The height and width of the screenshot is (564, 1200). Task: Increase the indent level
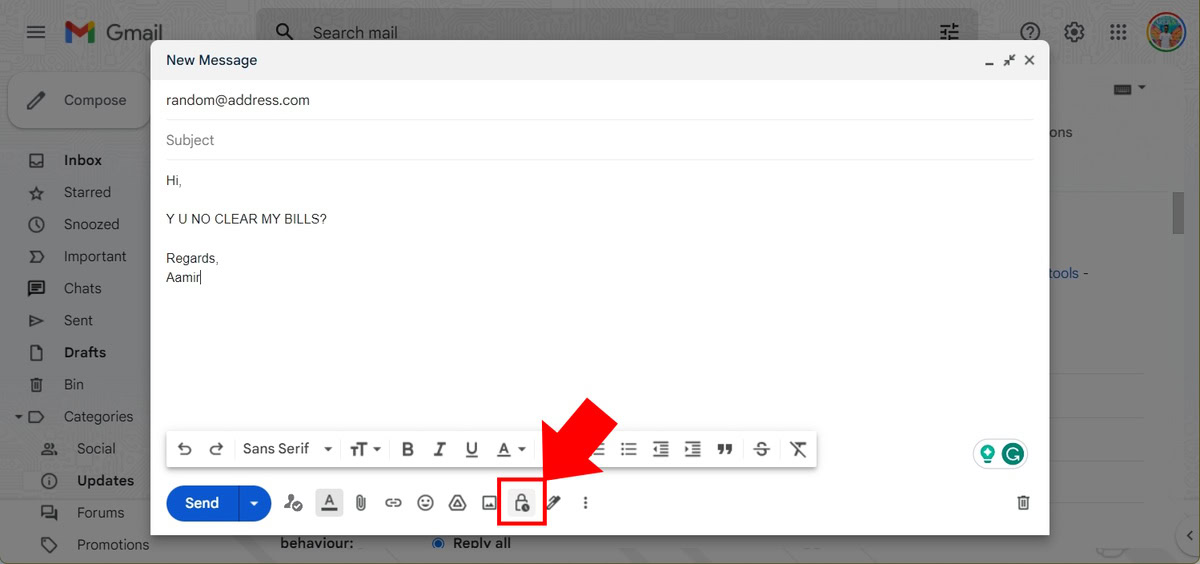[692, 449]
